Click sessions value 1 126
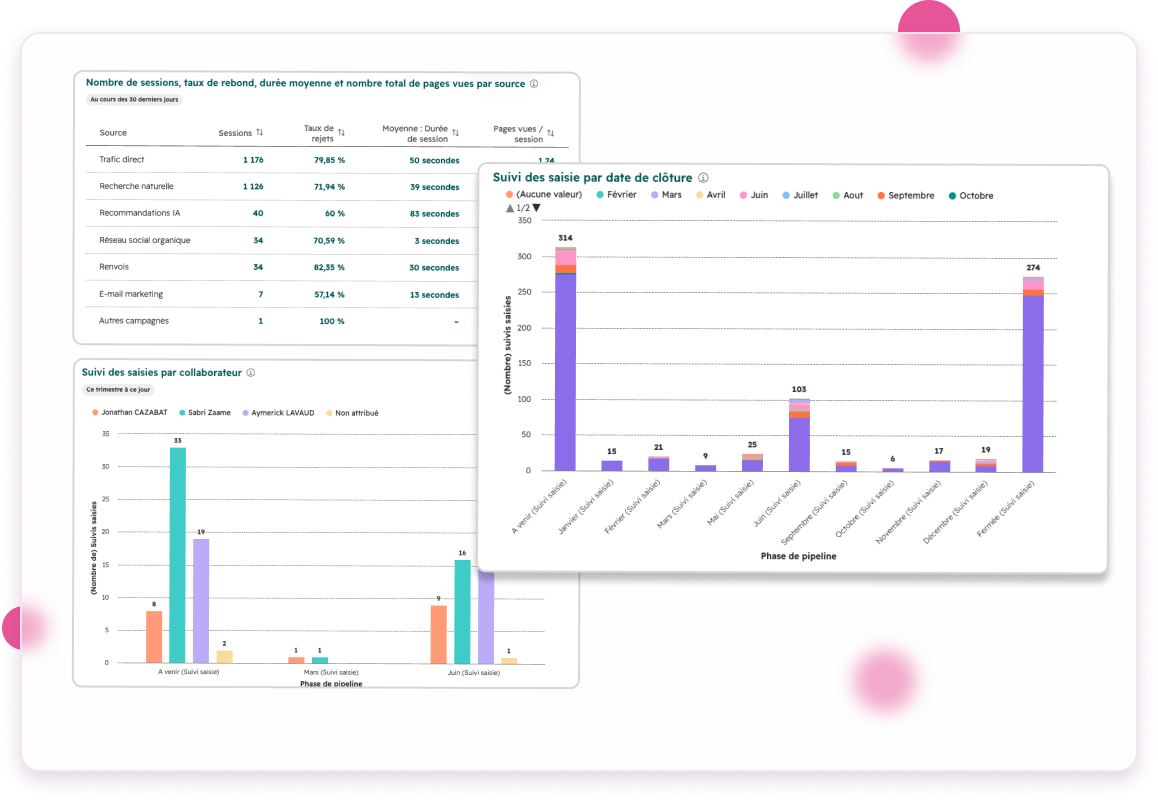1158x800 pixels. point(253,186)
